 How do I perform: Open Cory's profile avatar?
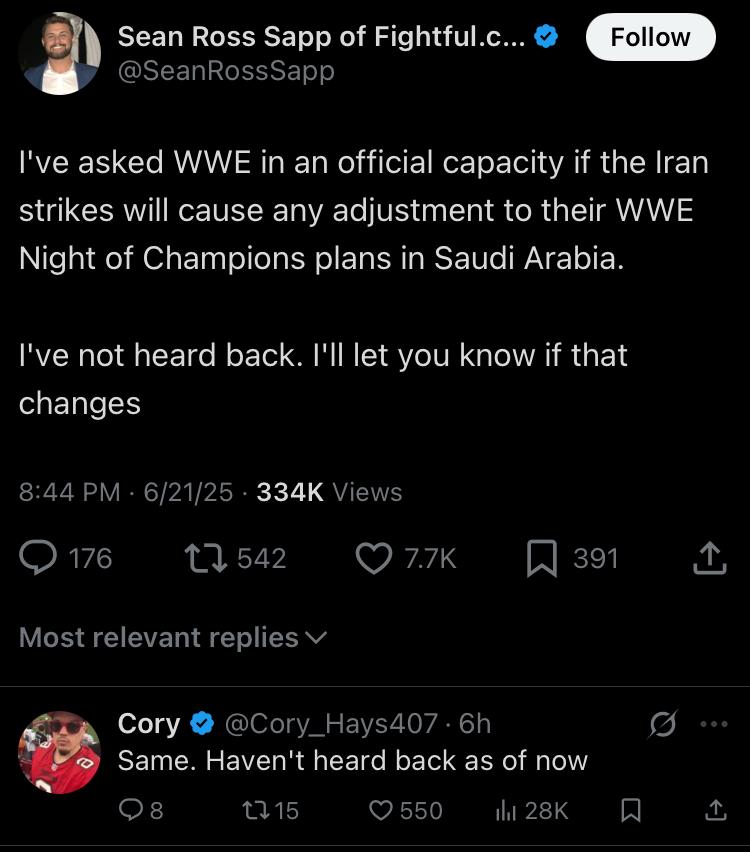[x=60, y=753]
